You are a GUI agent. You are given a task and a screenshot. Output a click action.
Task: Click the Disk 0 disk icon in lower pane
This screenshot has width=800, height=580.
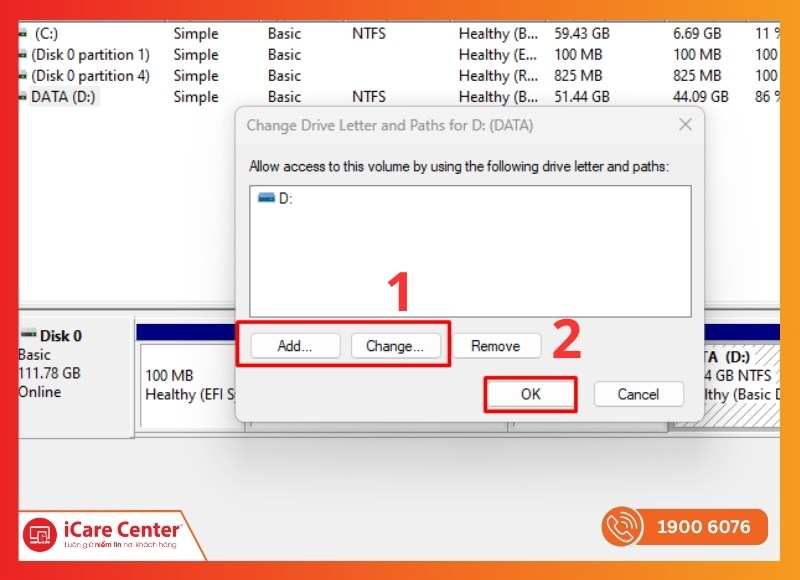click(x=29, y=335)
